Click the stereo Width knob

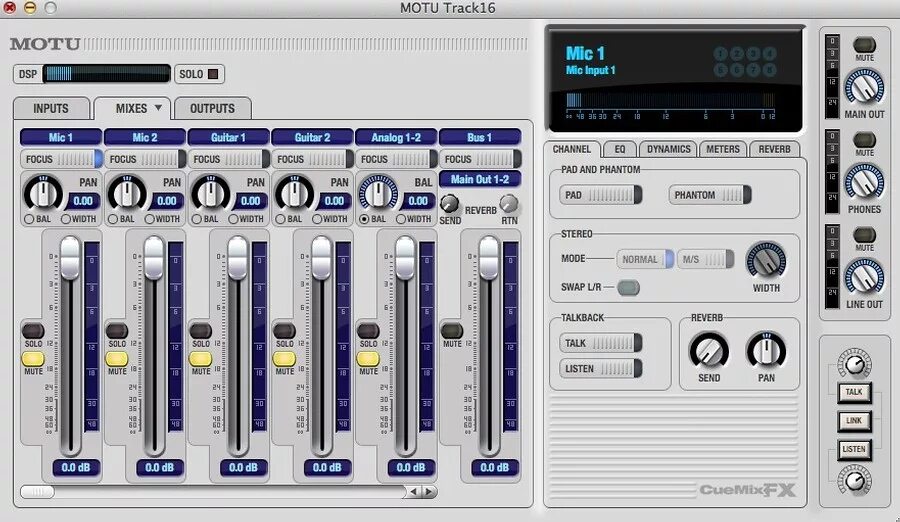766,261
